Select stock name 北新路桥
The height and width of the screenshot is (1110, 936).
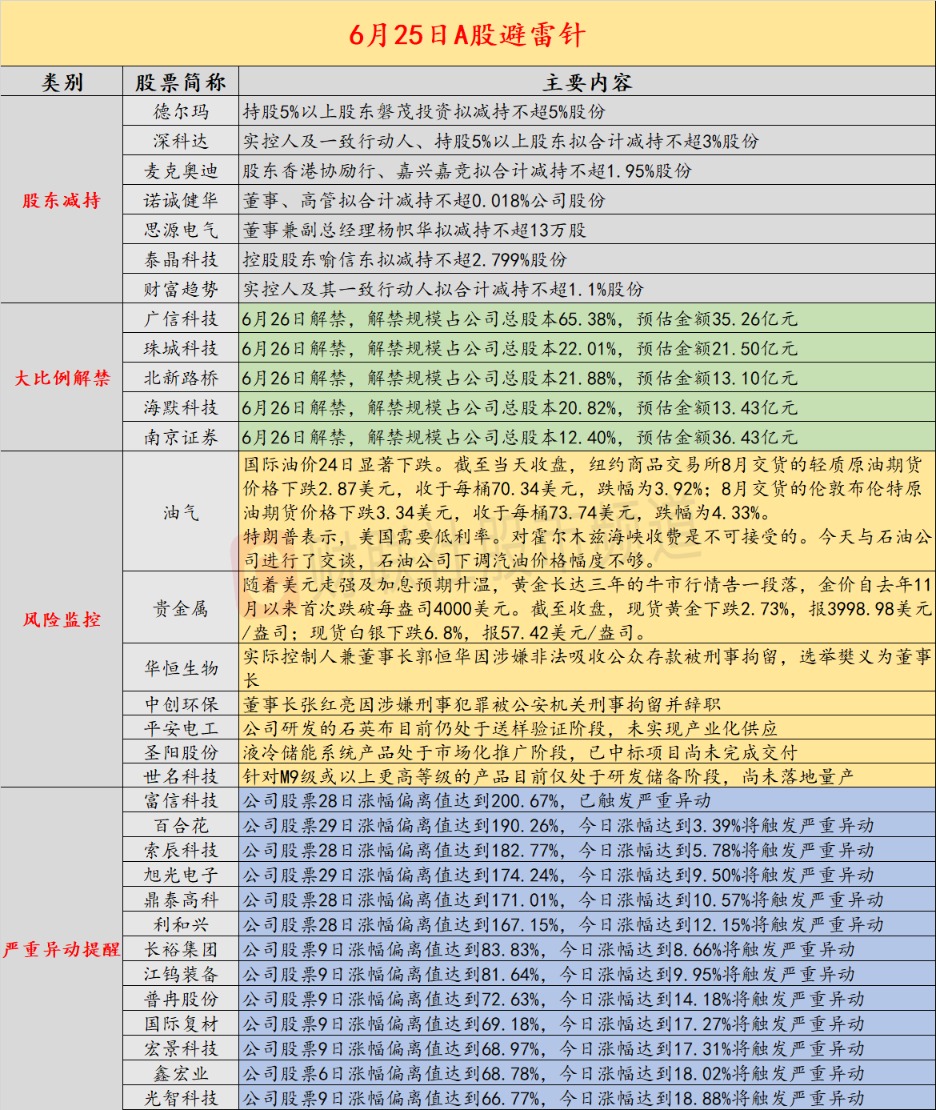tap(181, 378)
